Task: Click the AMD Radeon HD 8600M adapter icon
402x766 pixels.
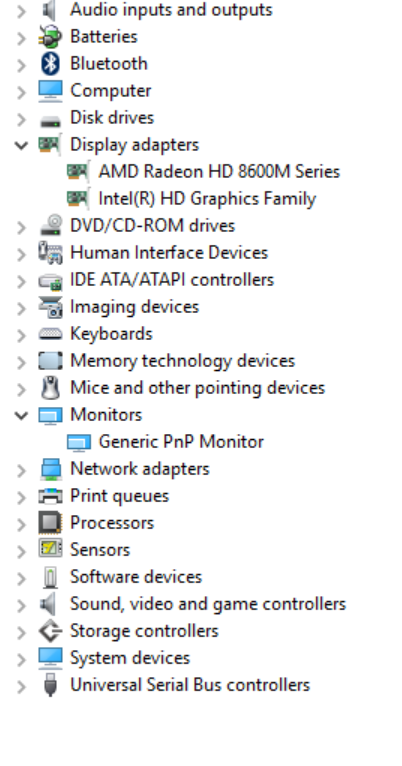Action: [78, 171]
